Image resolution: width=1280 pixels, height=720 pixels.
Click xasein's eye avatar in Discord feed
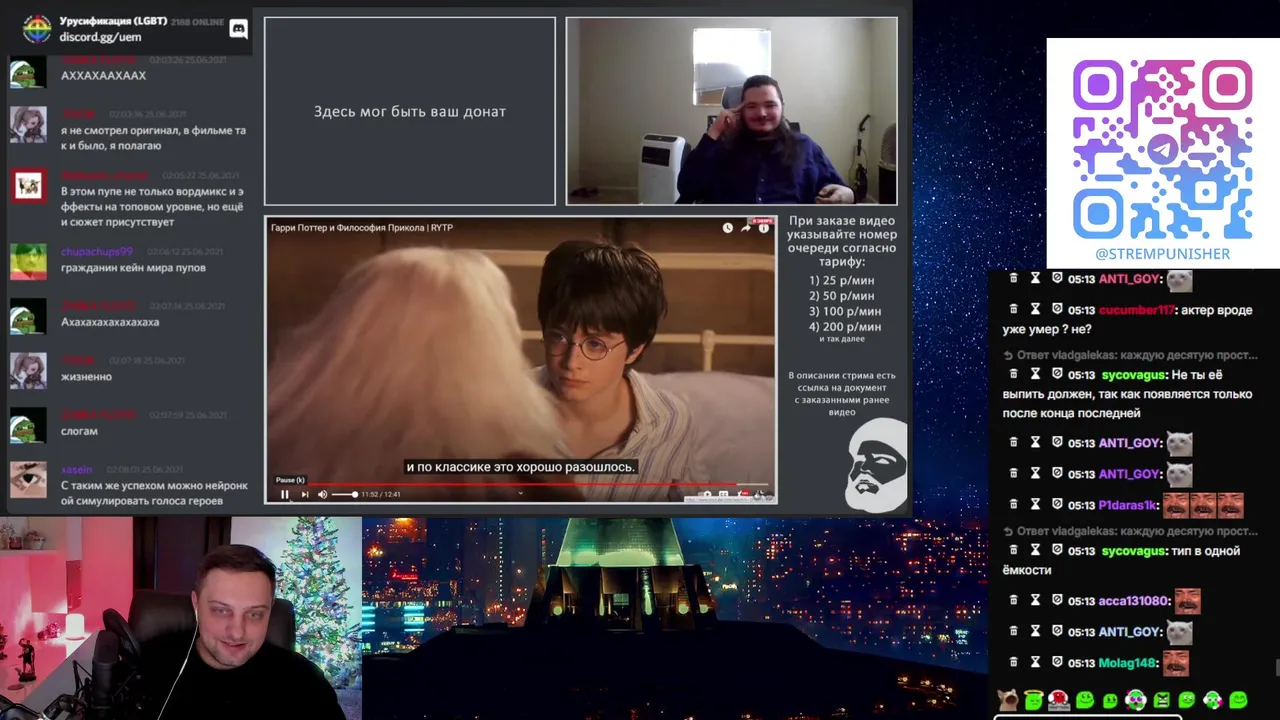[x=28, y=480]
